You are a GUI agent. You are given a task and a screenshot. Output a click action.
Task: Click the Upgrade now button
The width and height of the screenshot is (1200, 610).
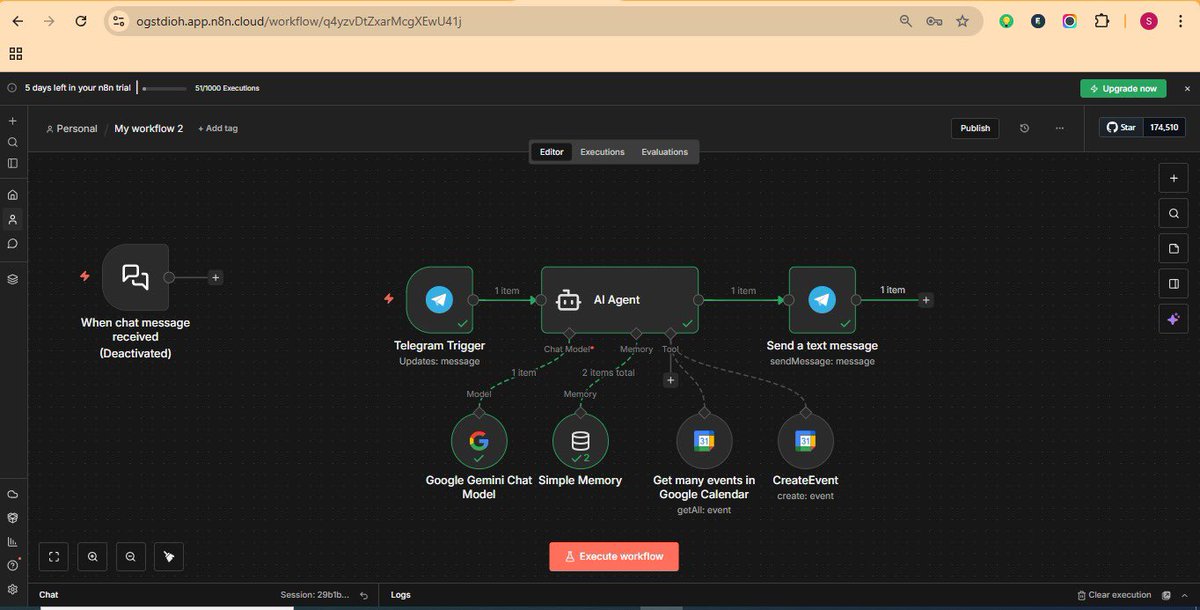[x=1123, y=88]
